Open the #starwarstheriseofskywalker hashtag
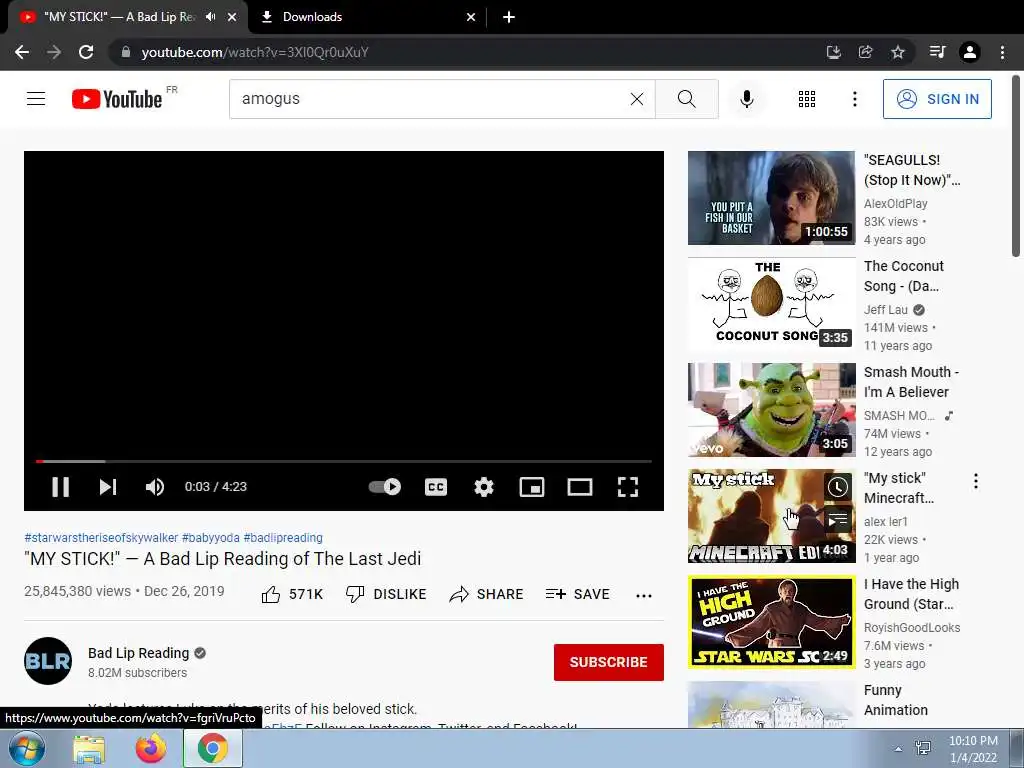This screenshot has height=768, width=1024. click(101, 537)
